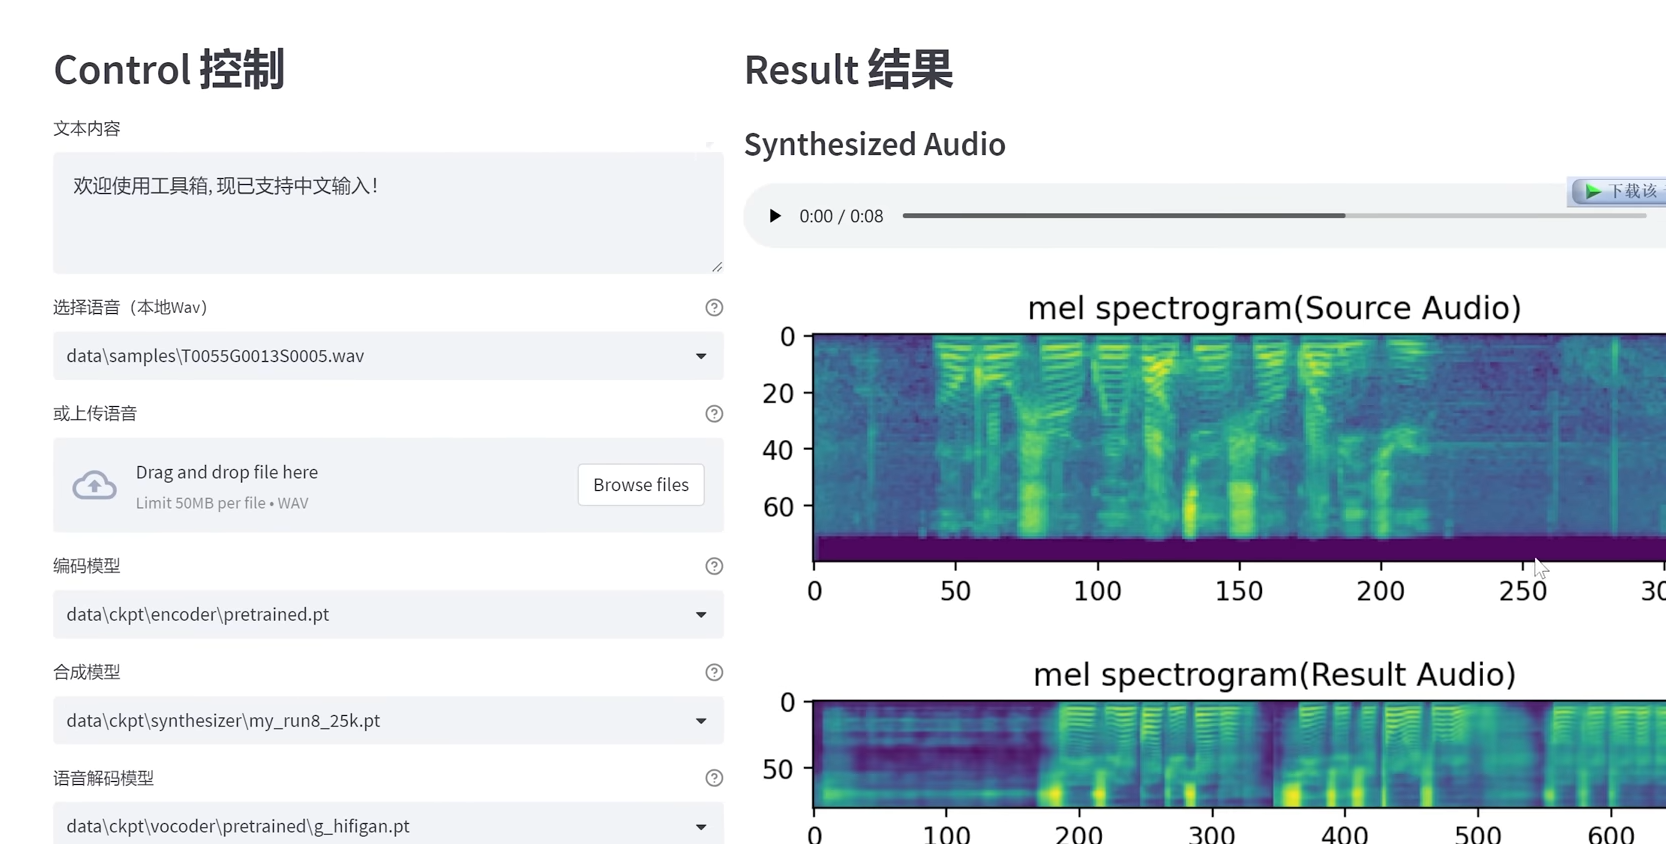Click the Synthesized Audio heading

tap(875, 144)
